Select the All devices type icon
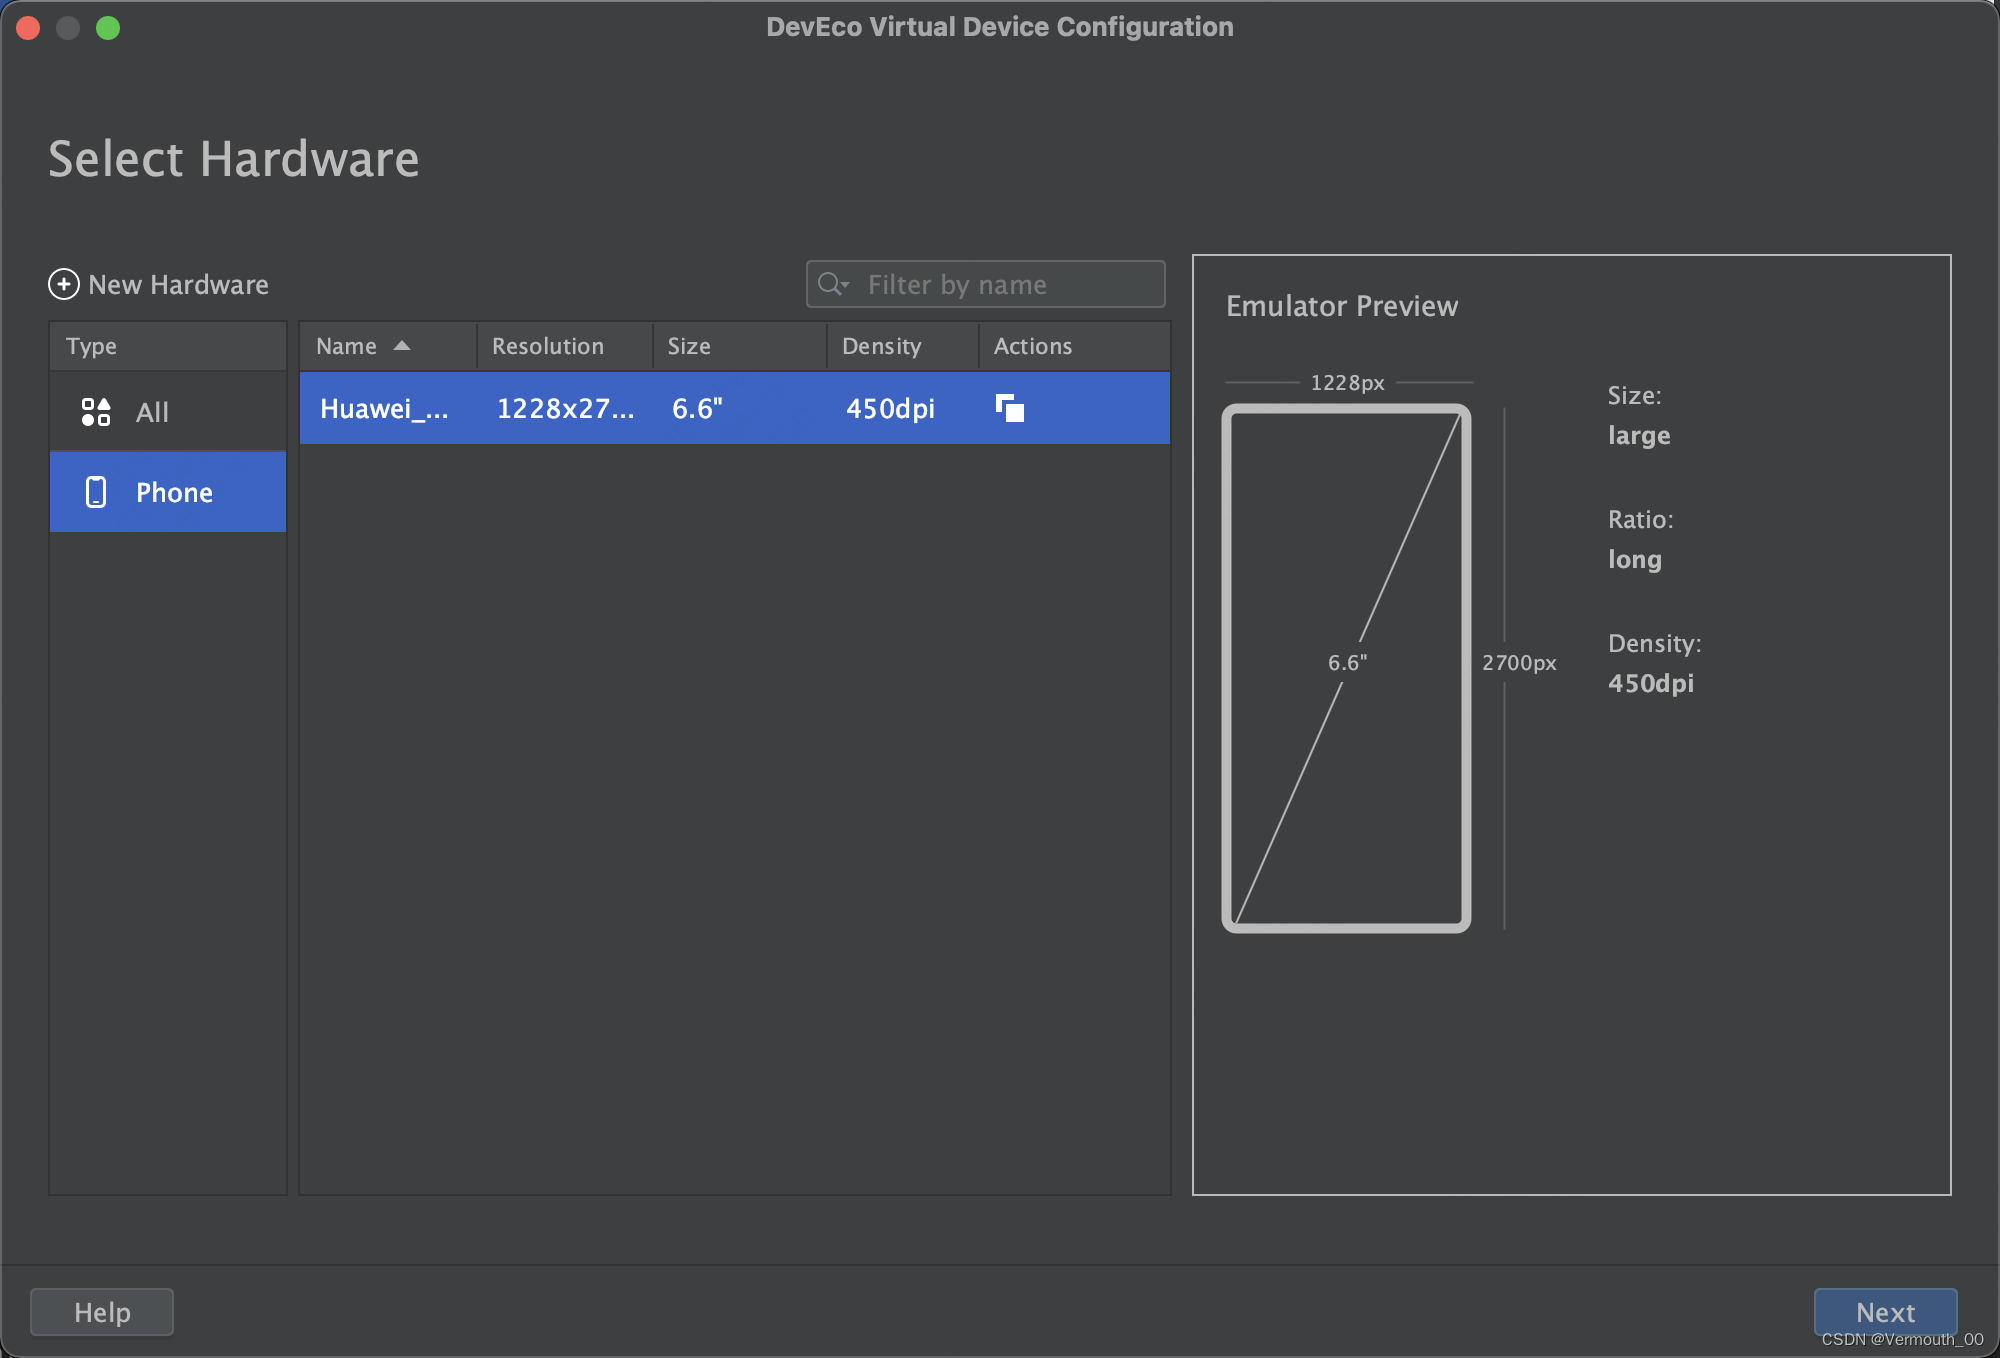 (x=95, y=409)
